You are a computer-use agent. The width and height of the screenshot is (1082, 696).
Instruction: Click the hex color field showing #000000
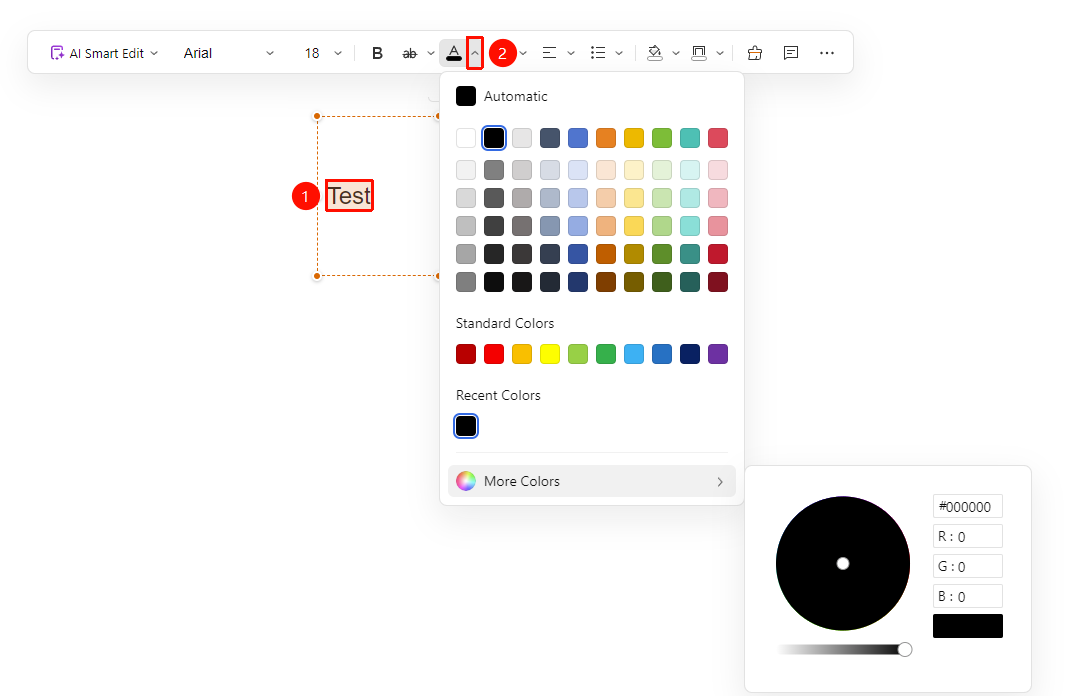click(967, 507)
